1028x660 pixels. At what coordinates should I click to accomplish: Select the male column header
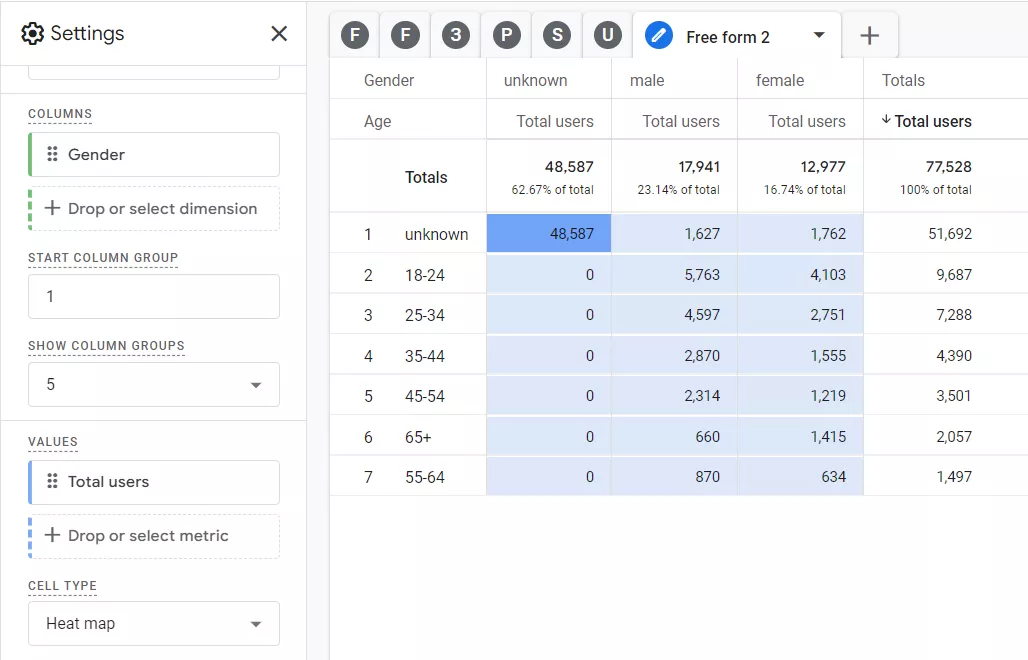tap(647, 80)
